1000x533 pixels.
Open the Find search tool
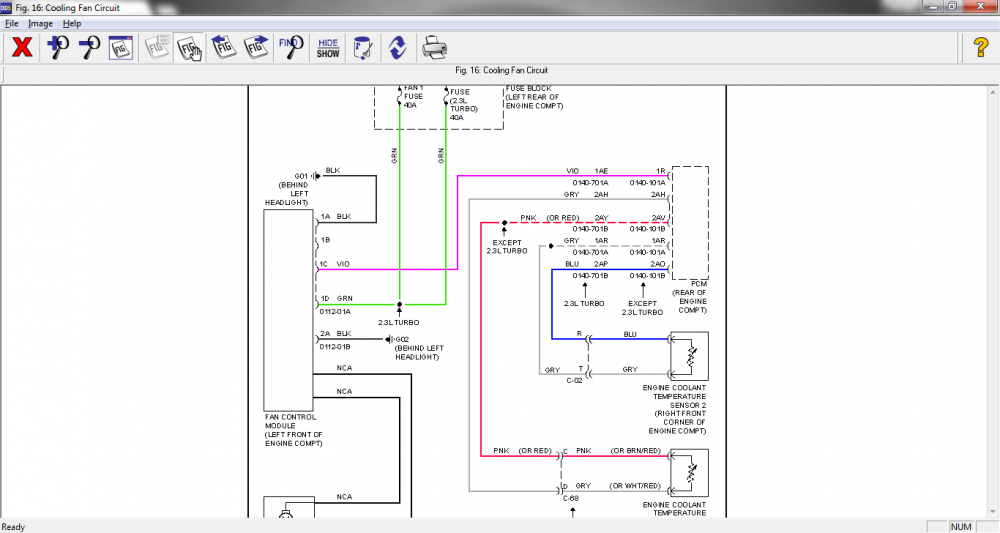point(291,48)
